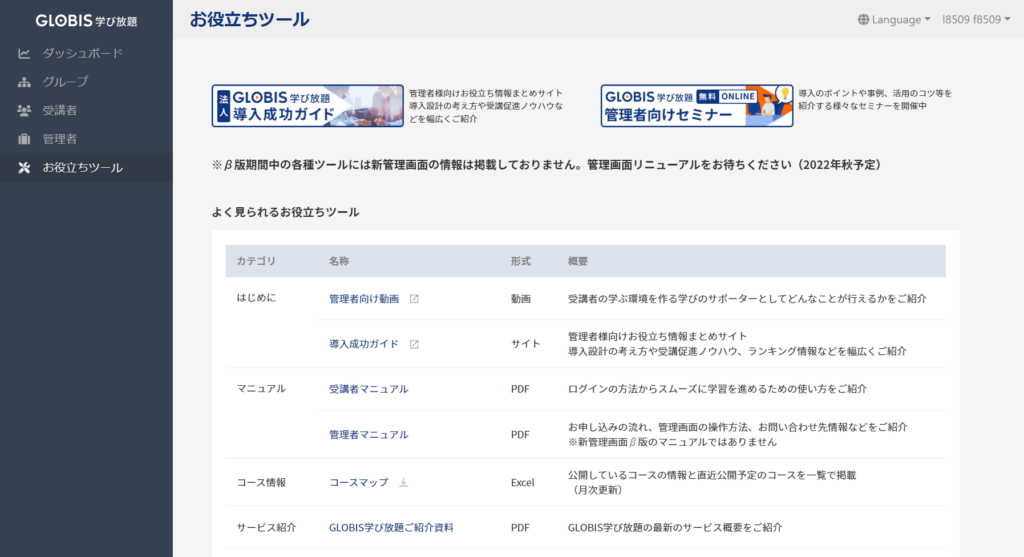Click external link icon beside 管理者向け動画
Image resolution: width=1024 pixels, height=557 pixels.
(414, 299)
